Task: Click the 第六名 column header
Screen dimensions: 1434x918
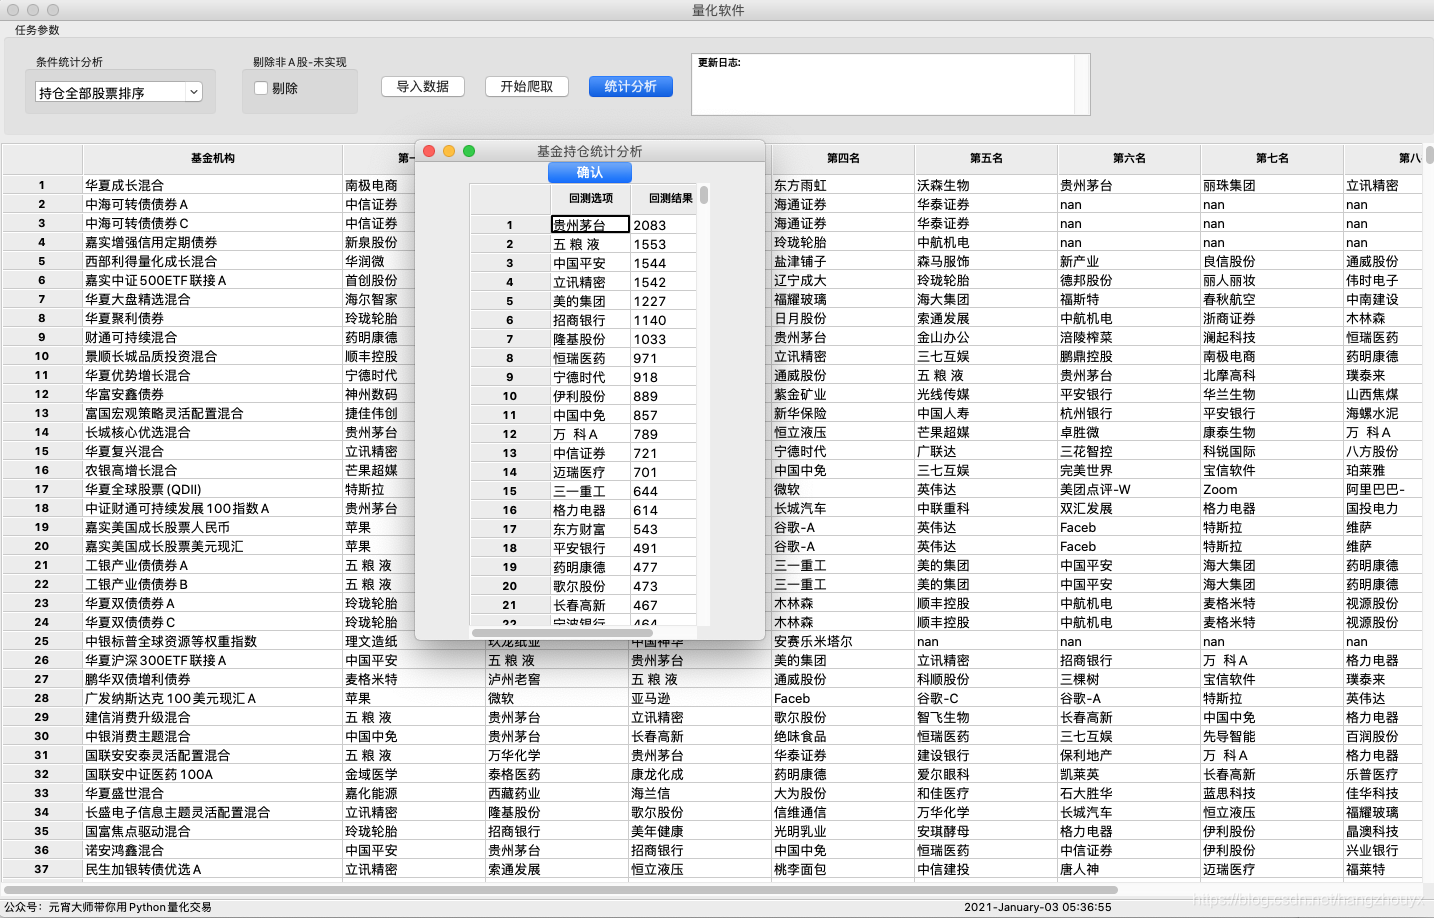Action: point(1129,158)
